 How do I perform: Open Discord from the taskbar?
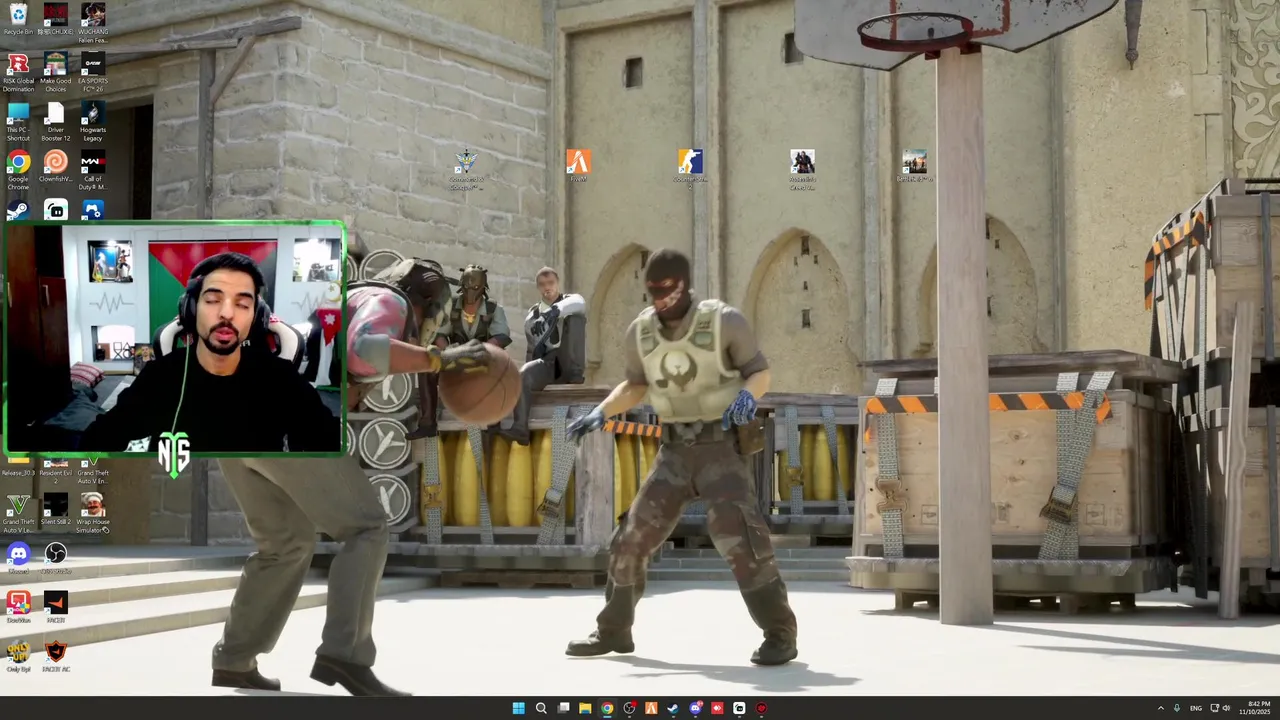coord(695,708)
